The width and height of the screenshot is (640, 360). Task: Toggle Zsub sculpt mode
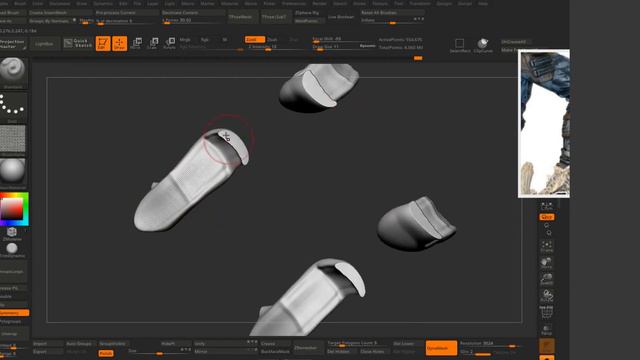pyautogui.click(x=272, y=40)
